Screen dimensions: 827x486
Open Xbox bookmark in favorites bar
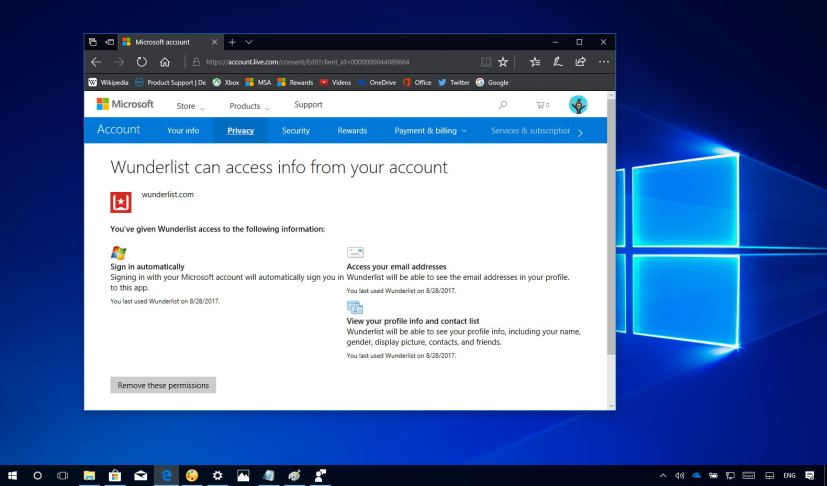click(226, 82)
